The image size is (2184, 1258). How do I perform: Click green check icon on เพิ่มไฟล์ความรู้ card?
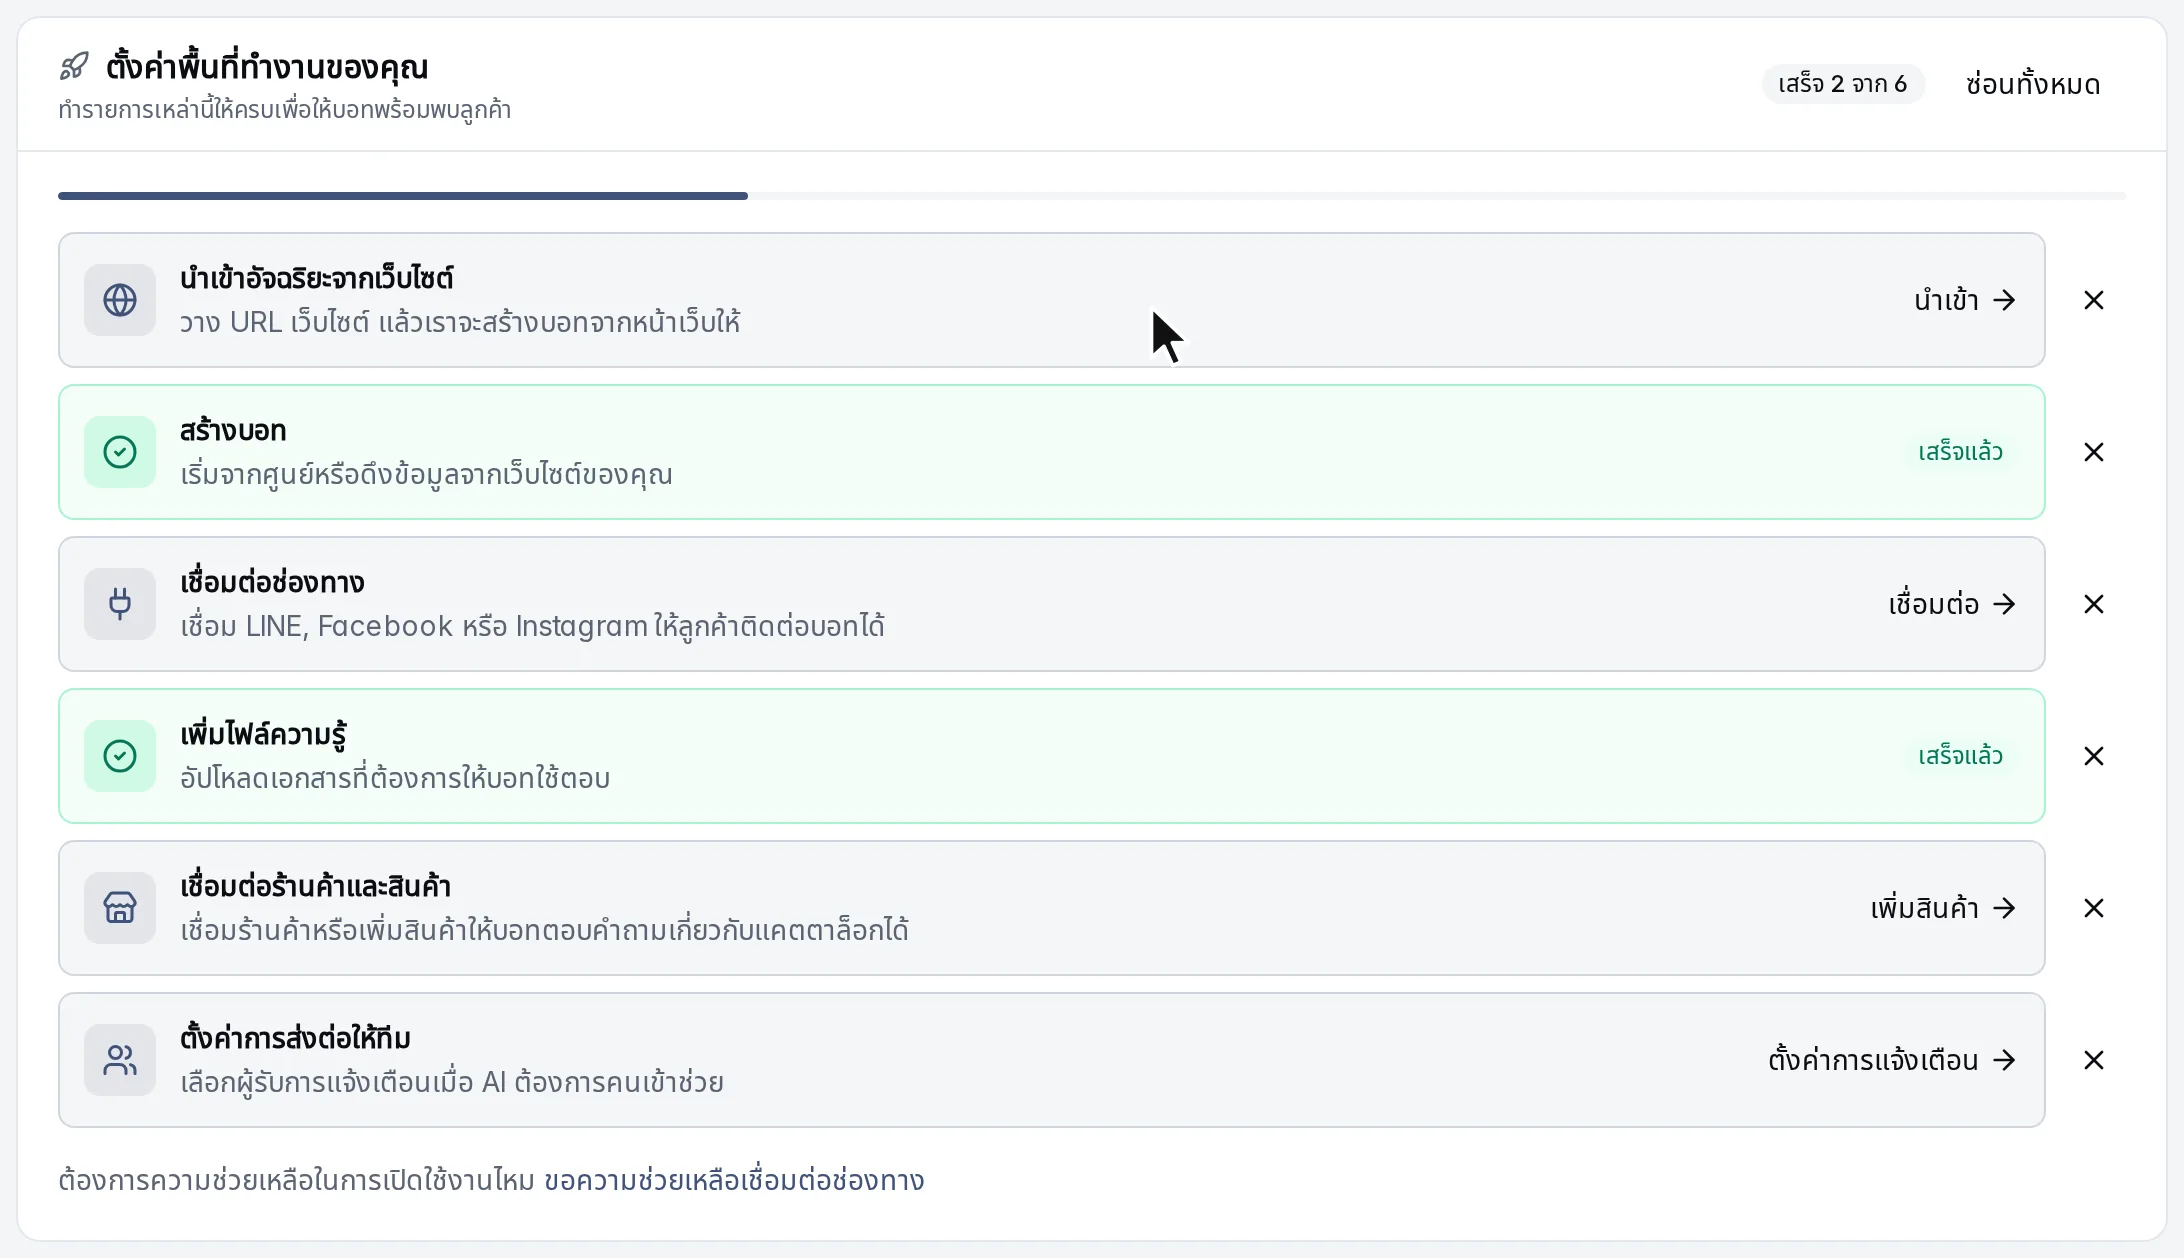tap(120, 756)
